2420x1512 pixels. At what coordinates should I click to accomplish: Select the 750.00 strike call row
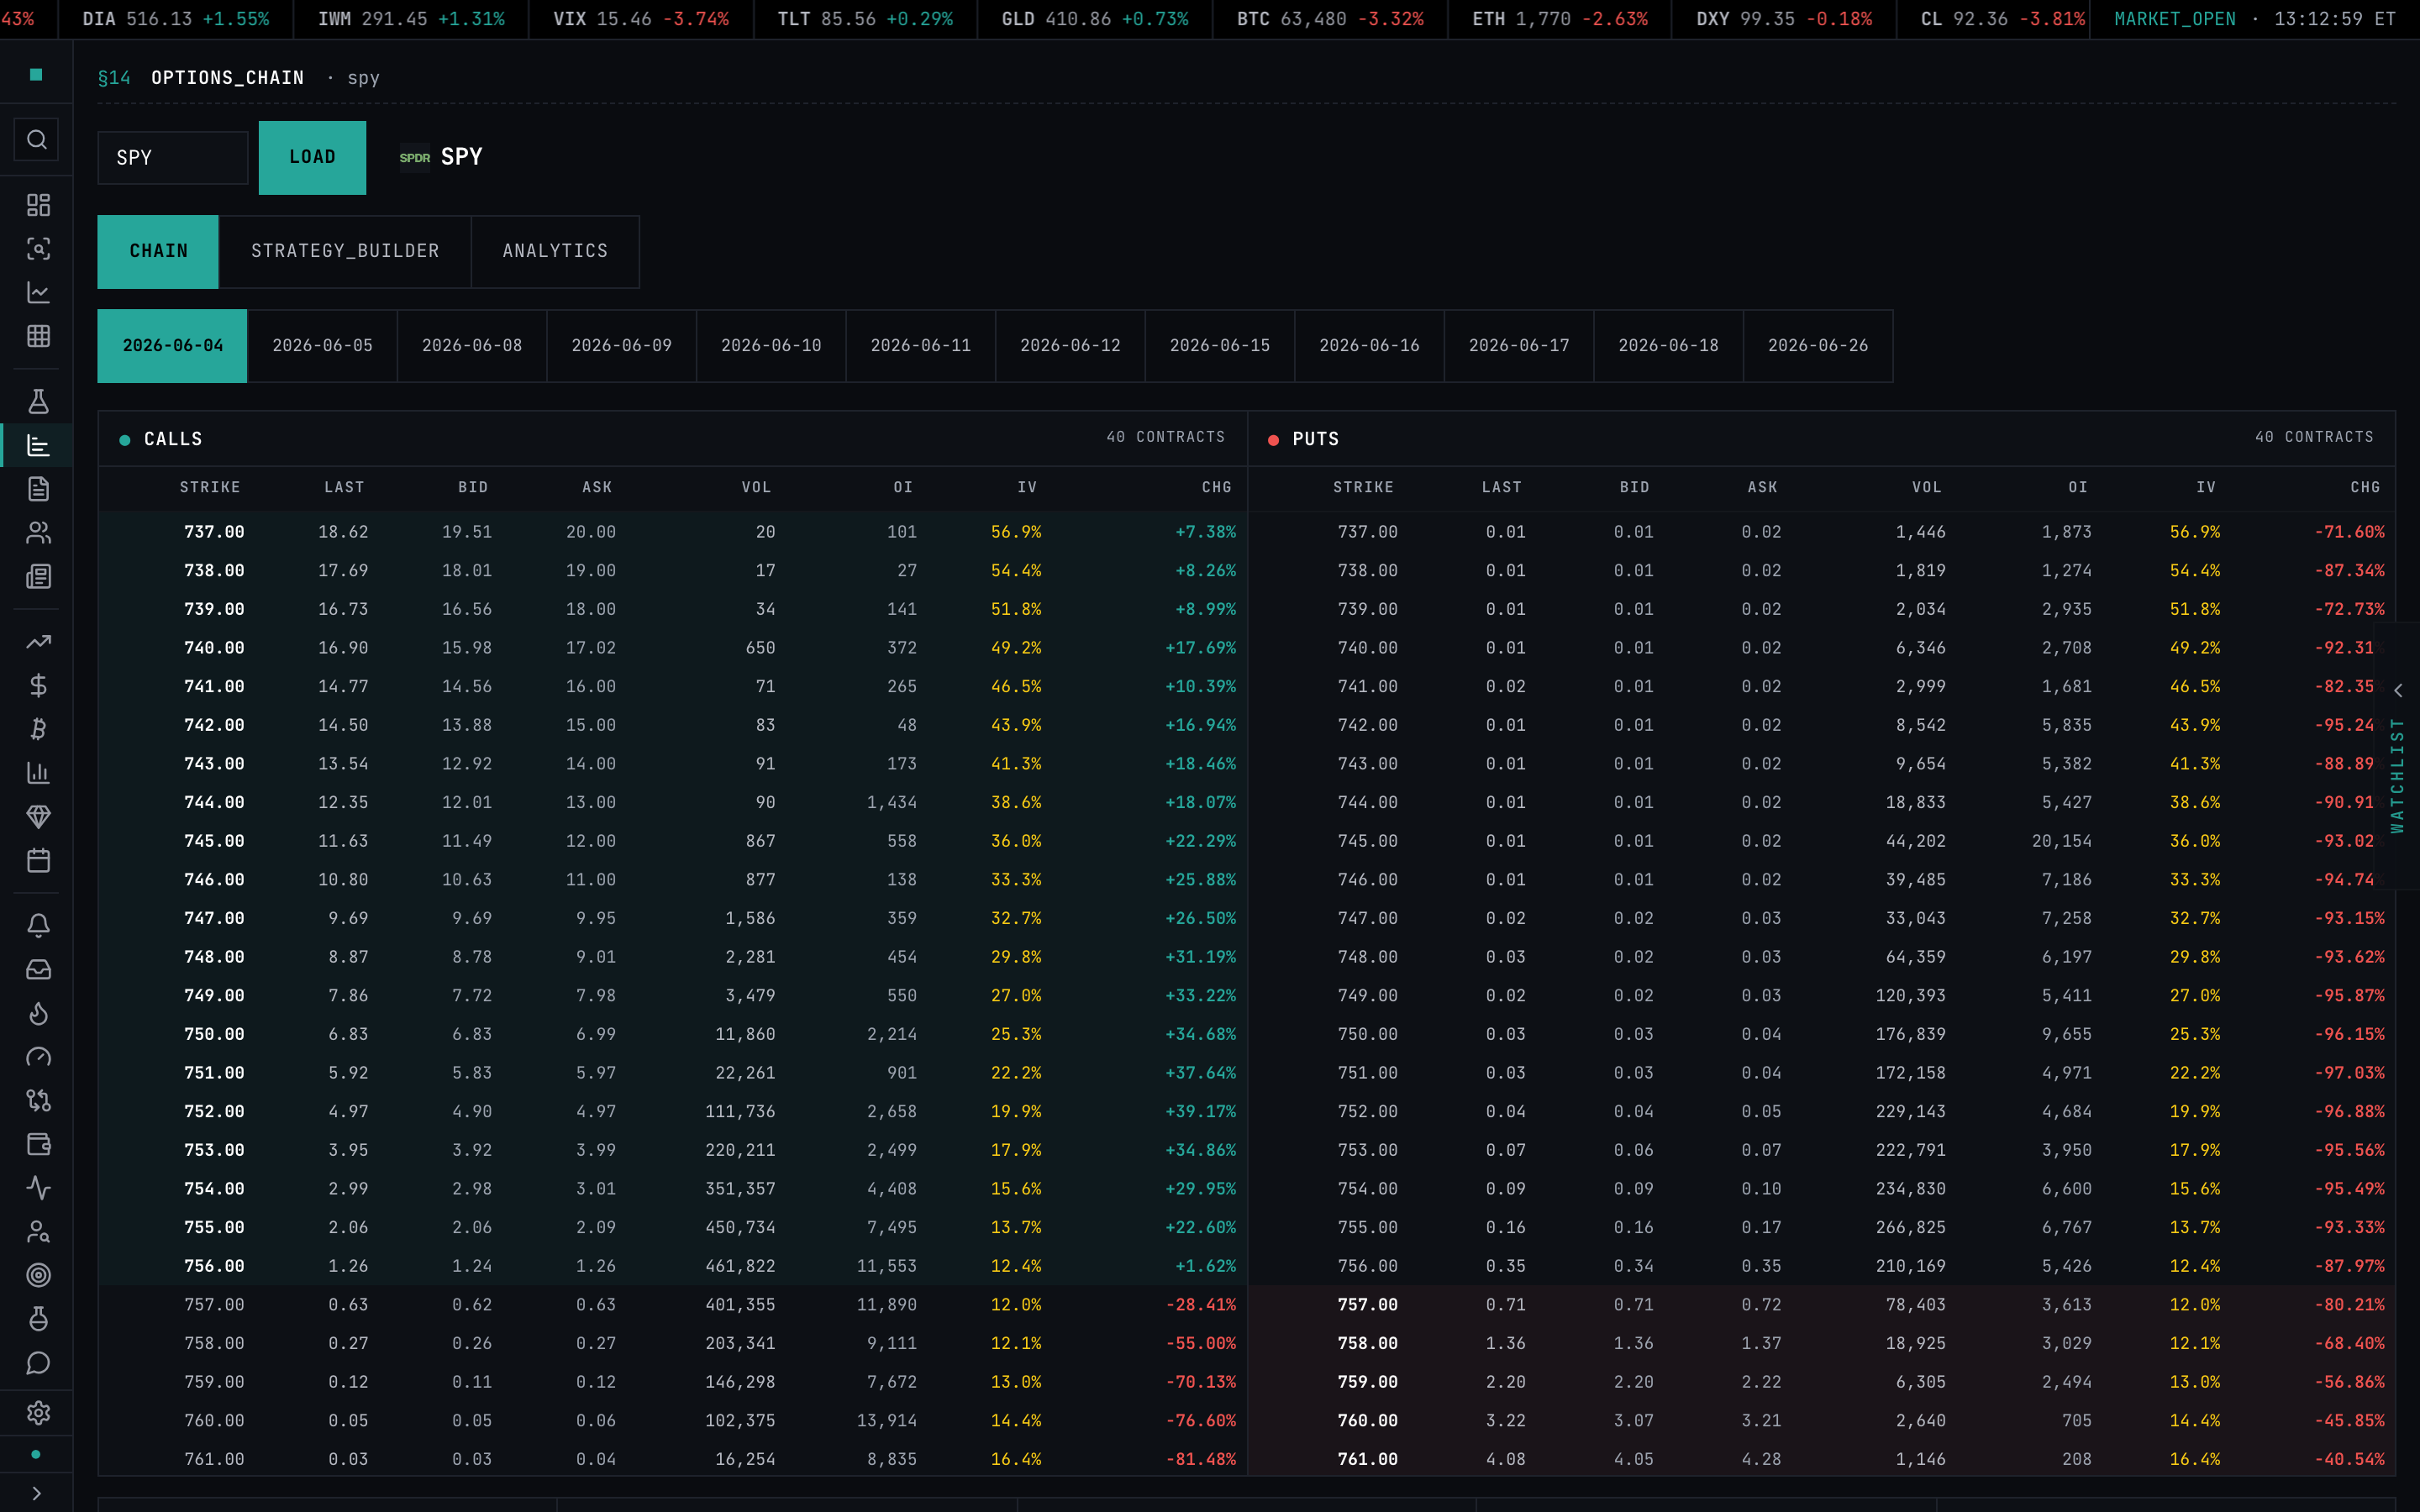pyautogui.click(x=673, y=1035)
